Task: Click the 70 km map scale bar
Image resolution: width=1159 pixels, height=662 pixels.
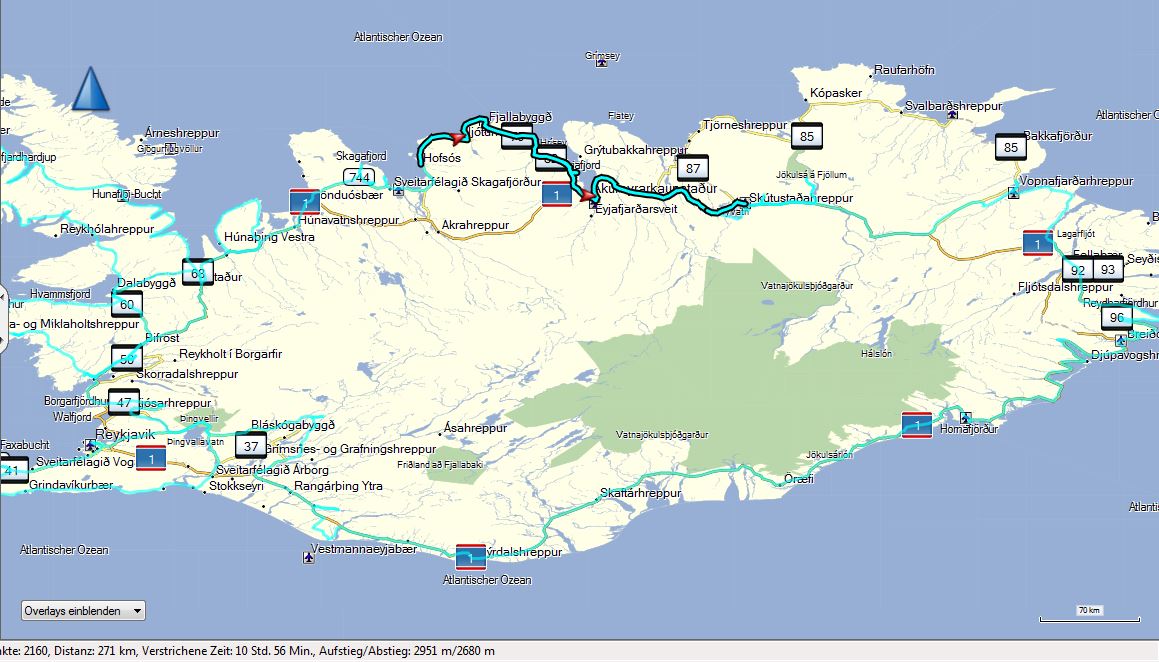Action: 1088,616
